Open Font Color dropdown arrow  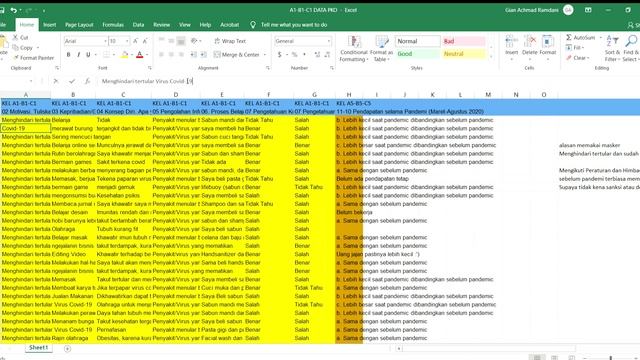pyautogui.click(x=147, y=54)
